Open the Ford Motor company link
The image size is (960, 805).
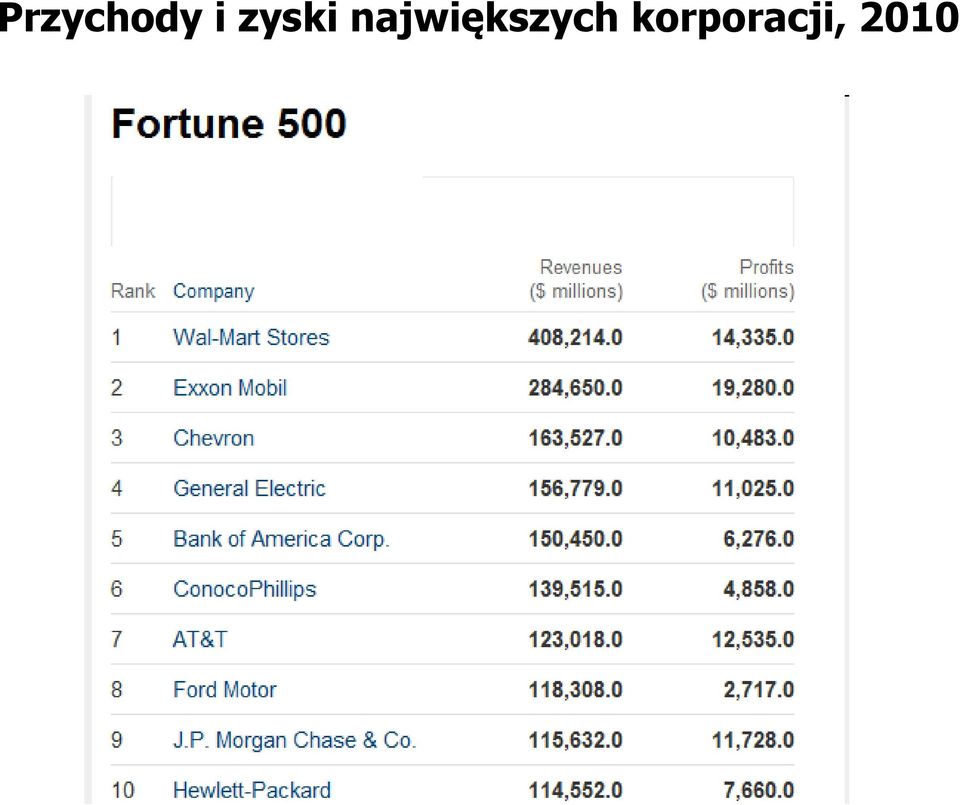225,689
